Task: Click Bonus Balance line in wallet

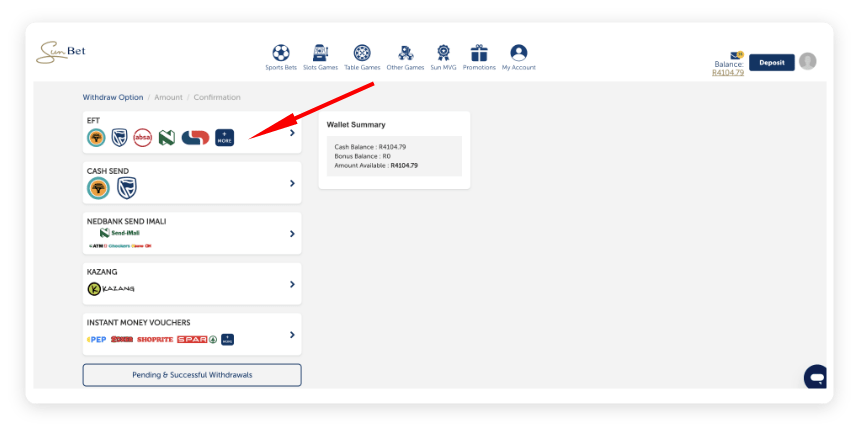Action: 363,156
